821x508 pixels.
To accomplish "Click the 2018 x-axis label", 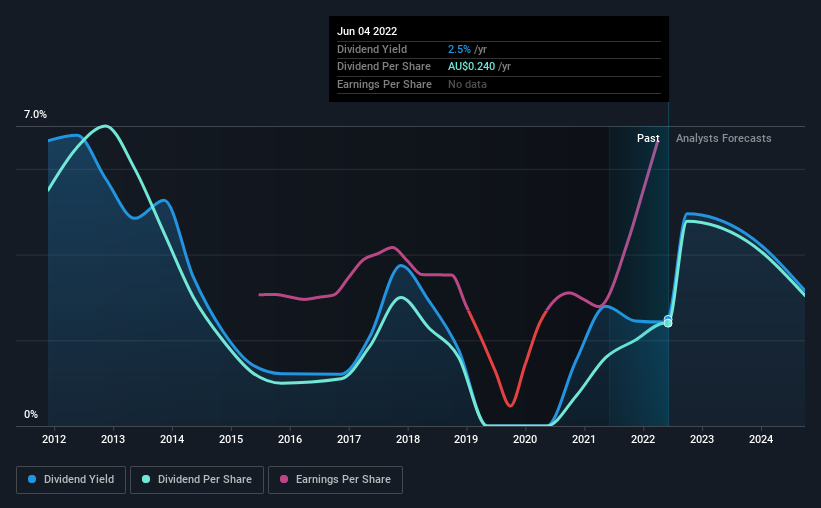I will click(x=408, y=439).
